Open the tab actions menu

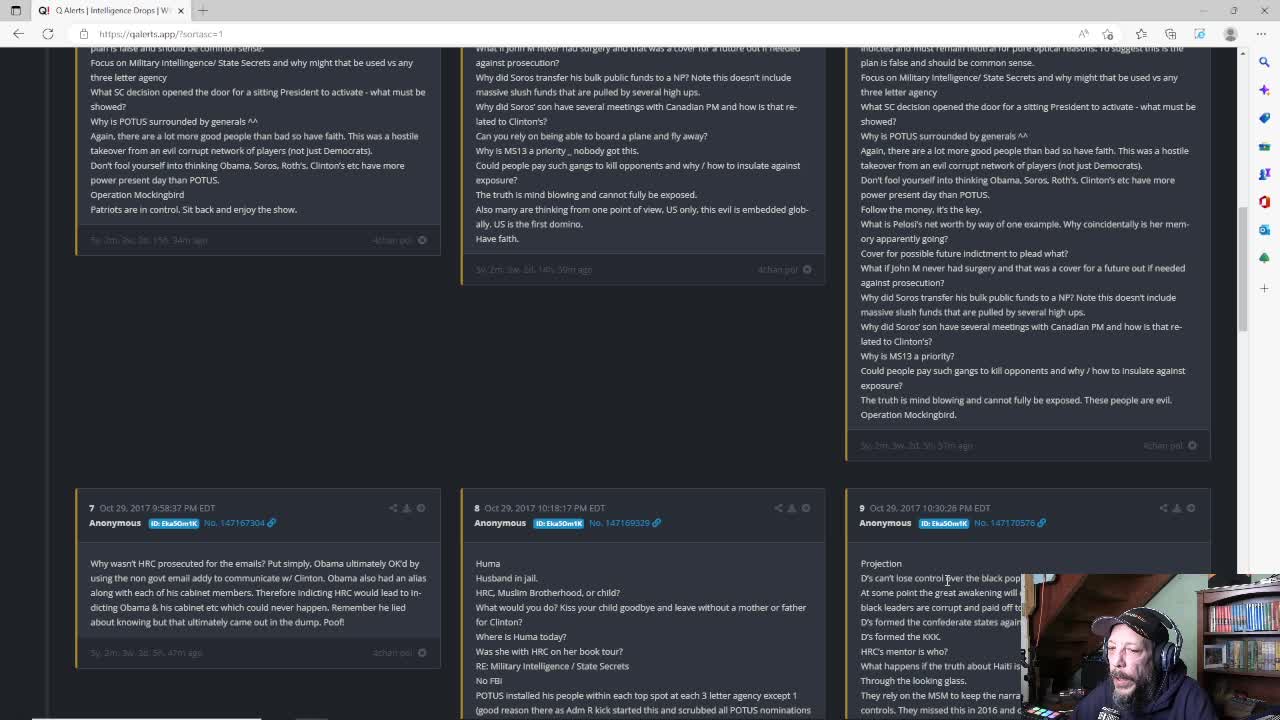pyautogui.click(x=15, y=10)
